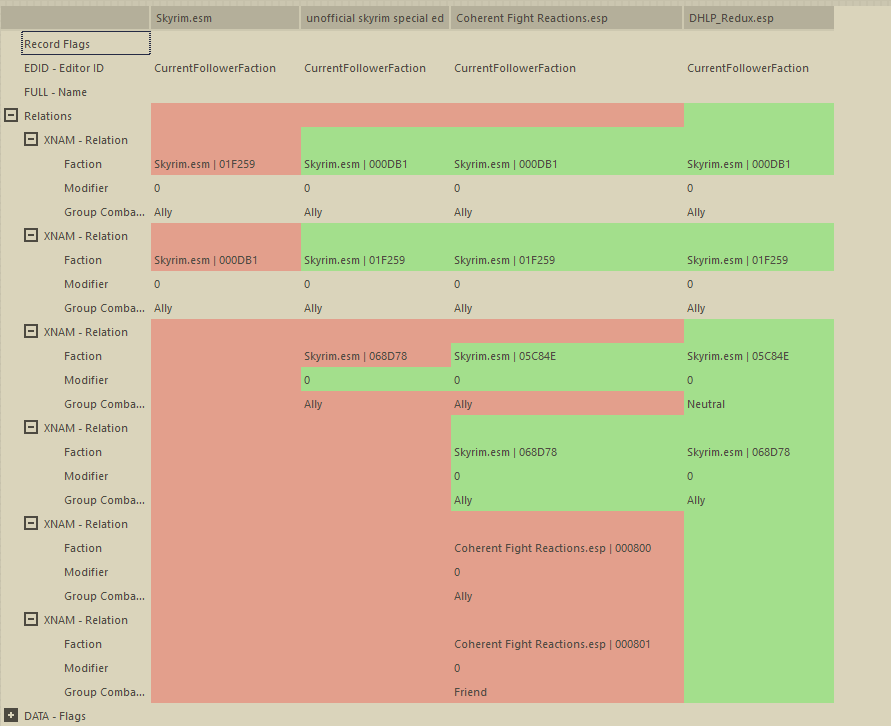Collapse XNAM relation containing Coherent Fight Reactions.esp | 000800
Screen dimensions: 891x726
(31, 524)
